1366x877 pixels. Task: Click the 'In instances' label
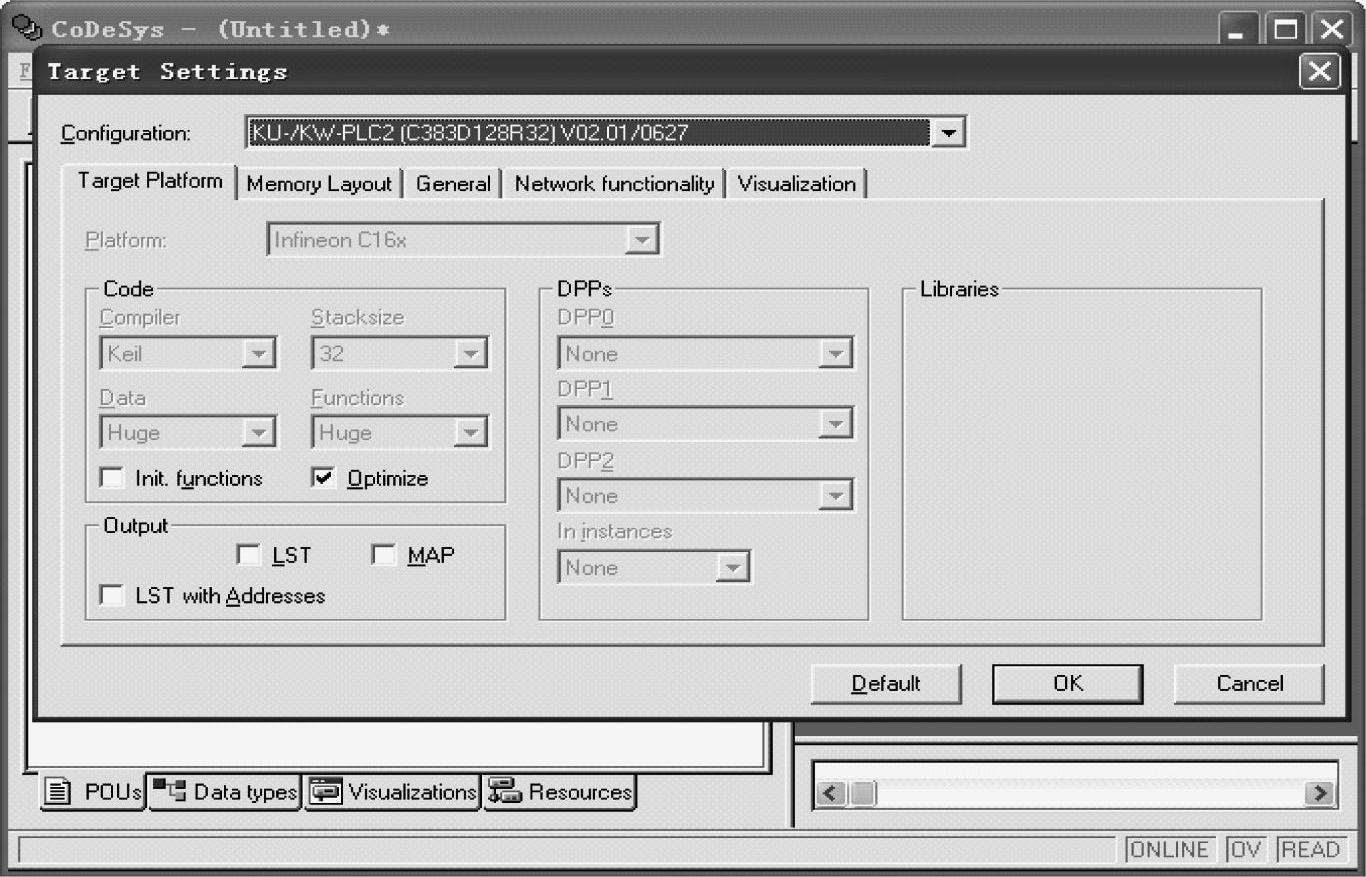coord(615,532)
